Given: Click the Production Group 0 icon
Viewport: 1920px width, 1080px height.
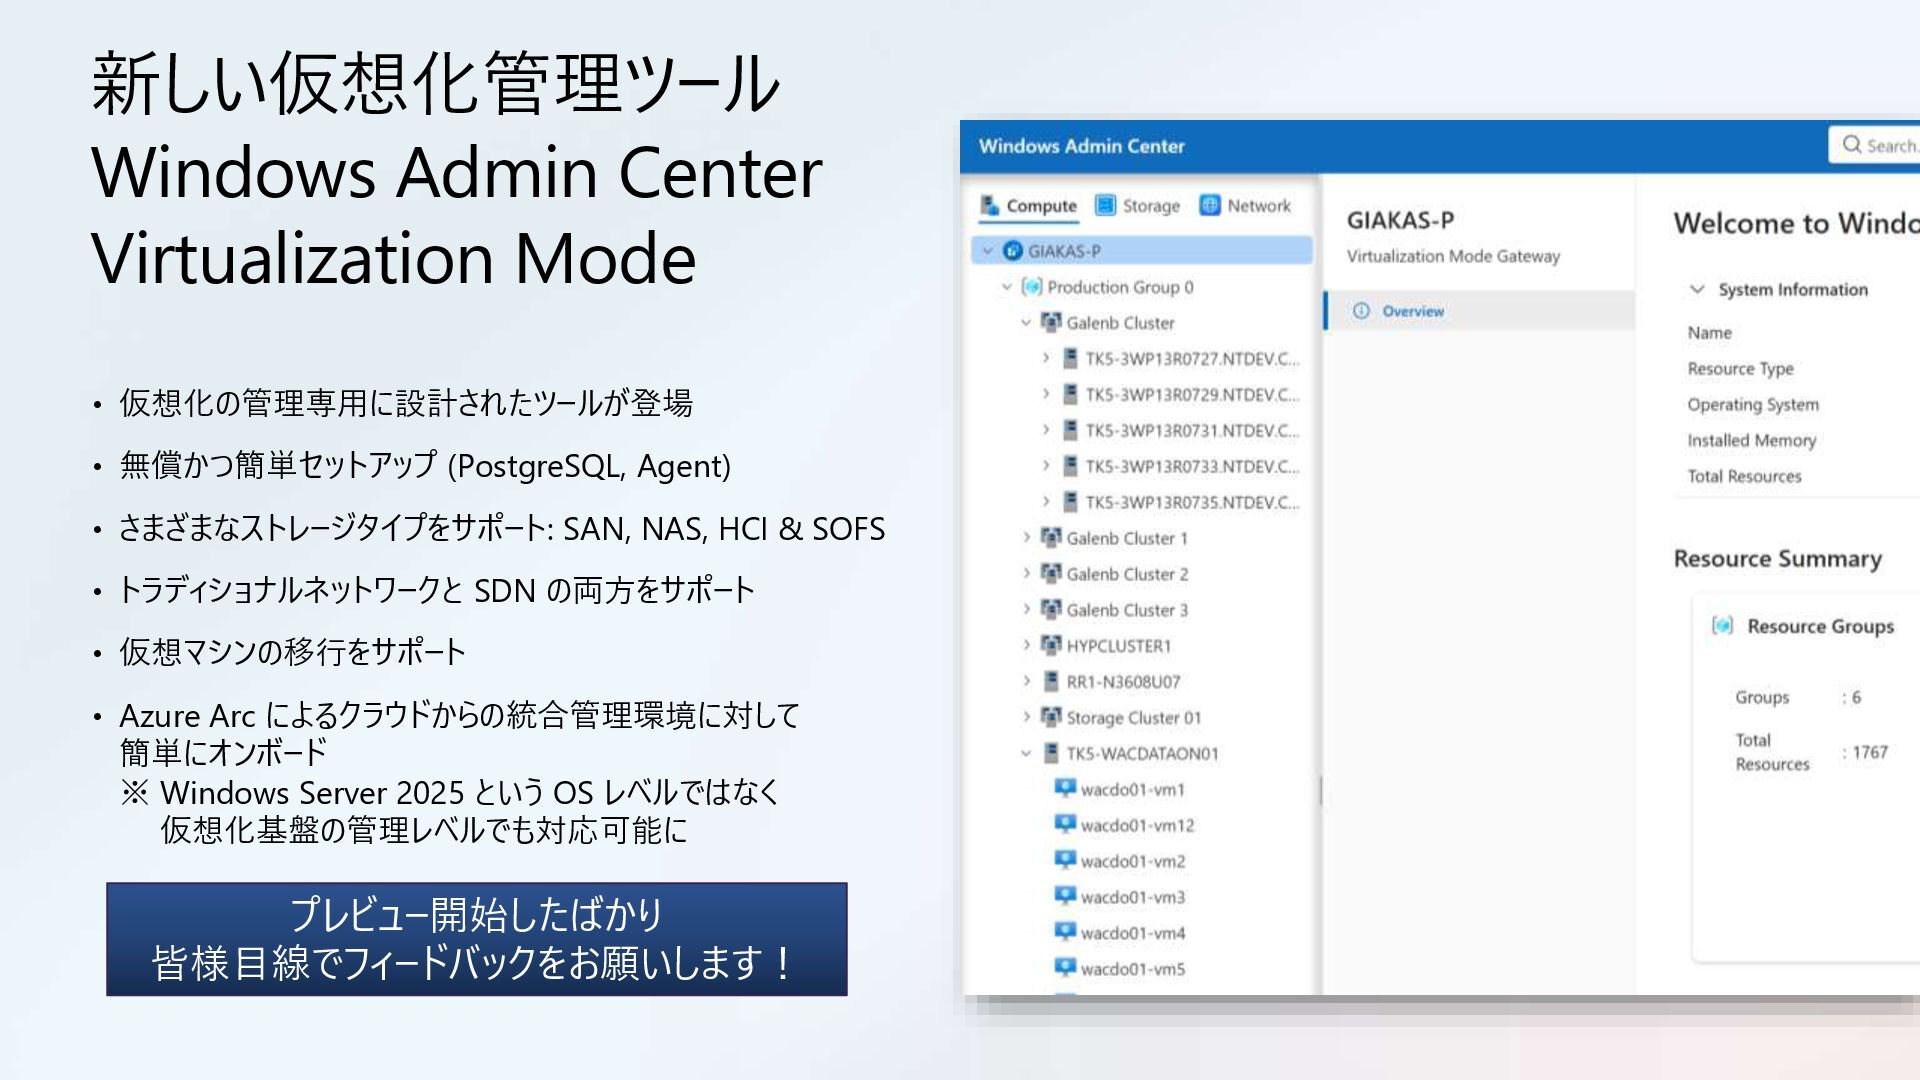Looking at the screenshot, I should [1032, 287].
